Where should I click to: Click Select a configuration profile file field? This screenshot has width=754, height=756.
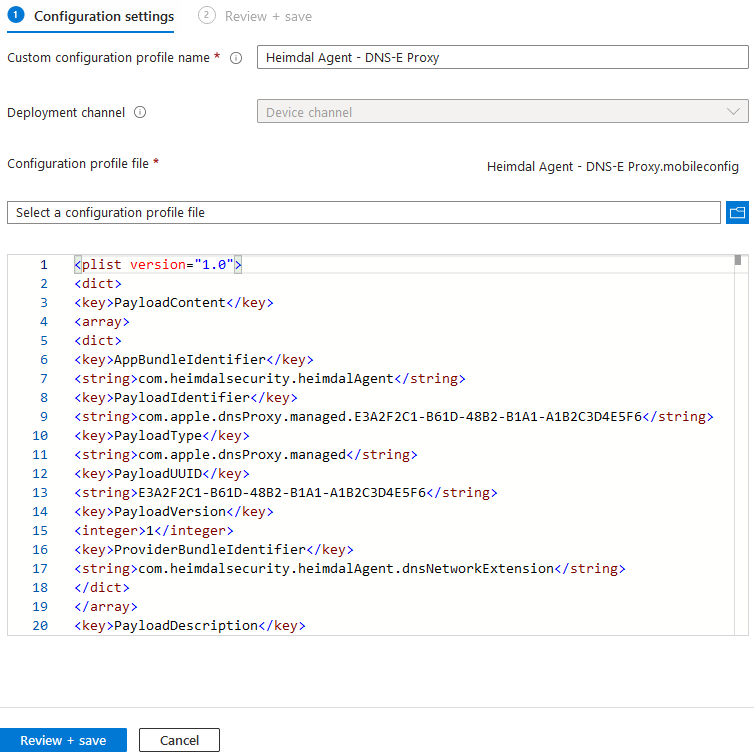[x=364, y=213]
